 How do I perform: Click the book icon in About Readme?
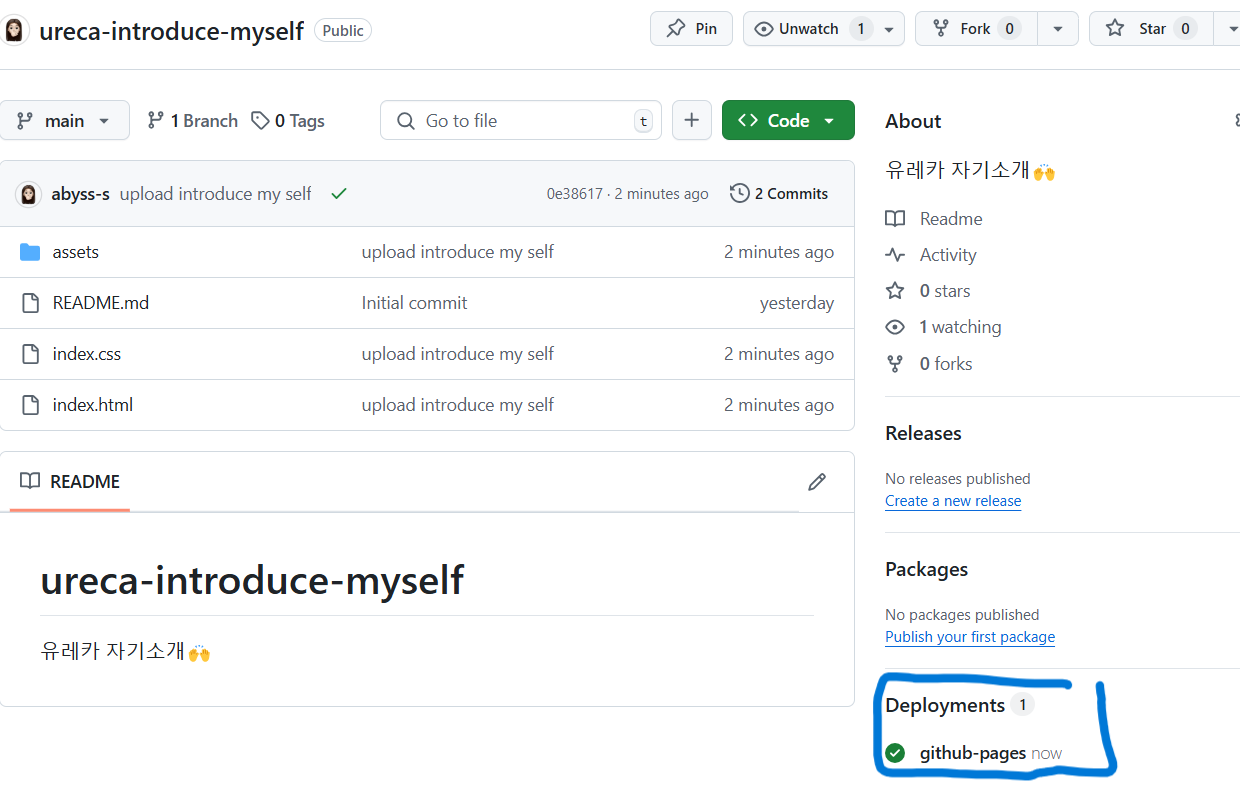click(895, 219)
